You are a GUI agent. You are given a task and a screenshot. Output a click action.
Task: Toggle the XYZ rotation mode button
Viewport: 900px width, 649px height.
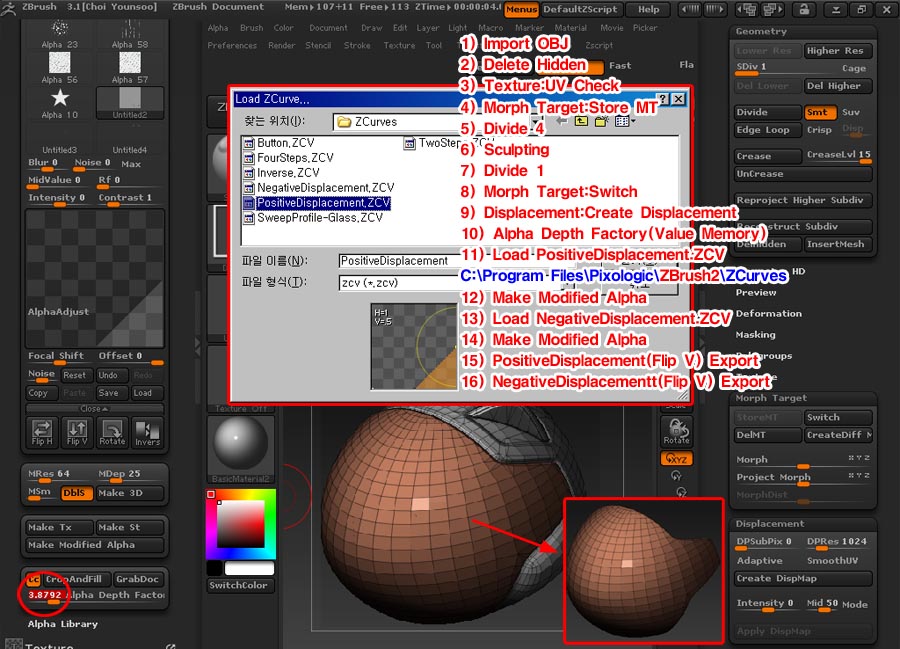coord(676,458)
